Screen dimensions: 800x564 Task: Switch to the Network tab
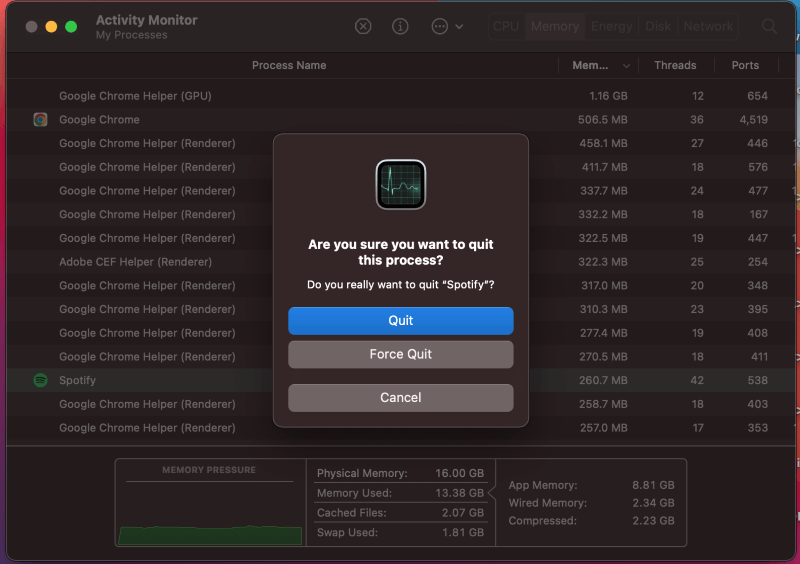[x=708, y=26]
